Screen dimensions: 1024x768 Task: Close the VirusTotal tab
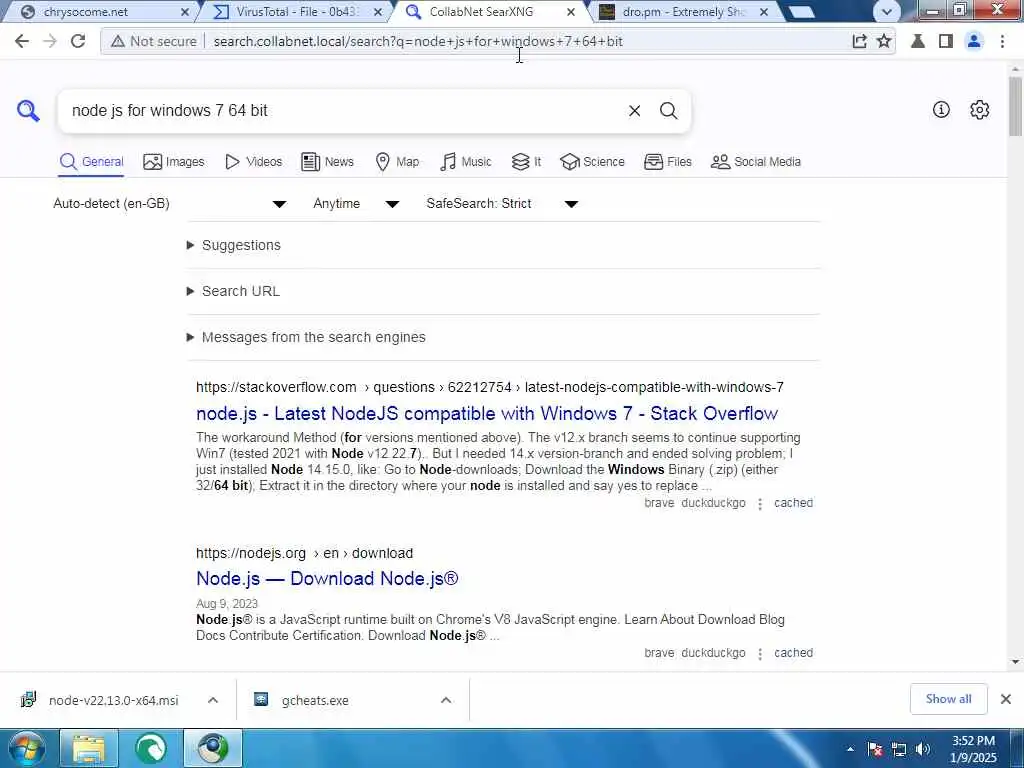click(377, 12)
